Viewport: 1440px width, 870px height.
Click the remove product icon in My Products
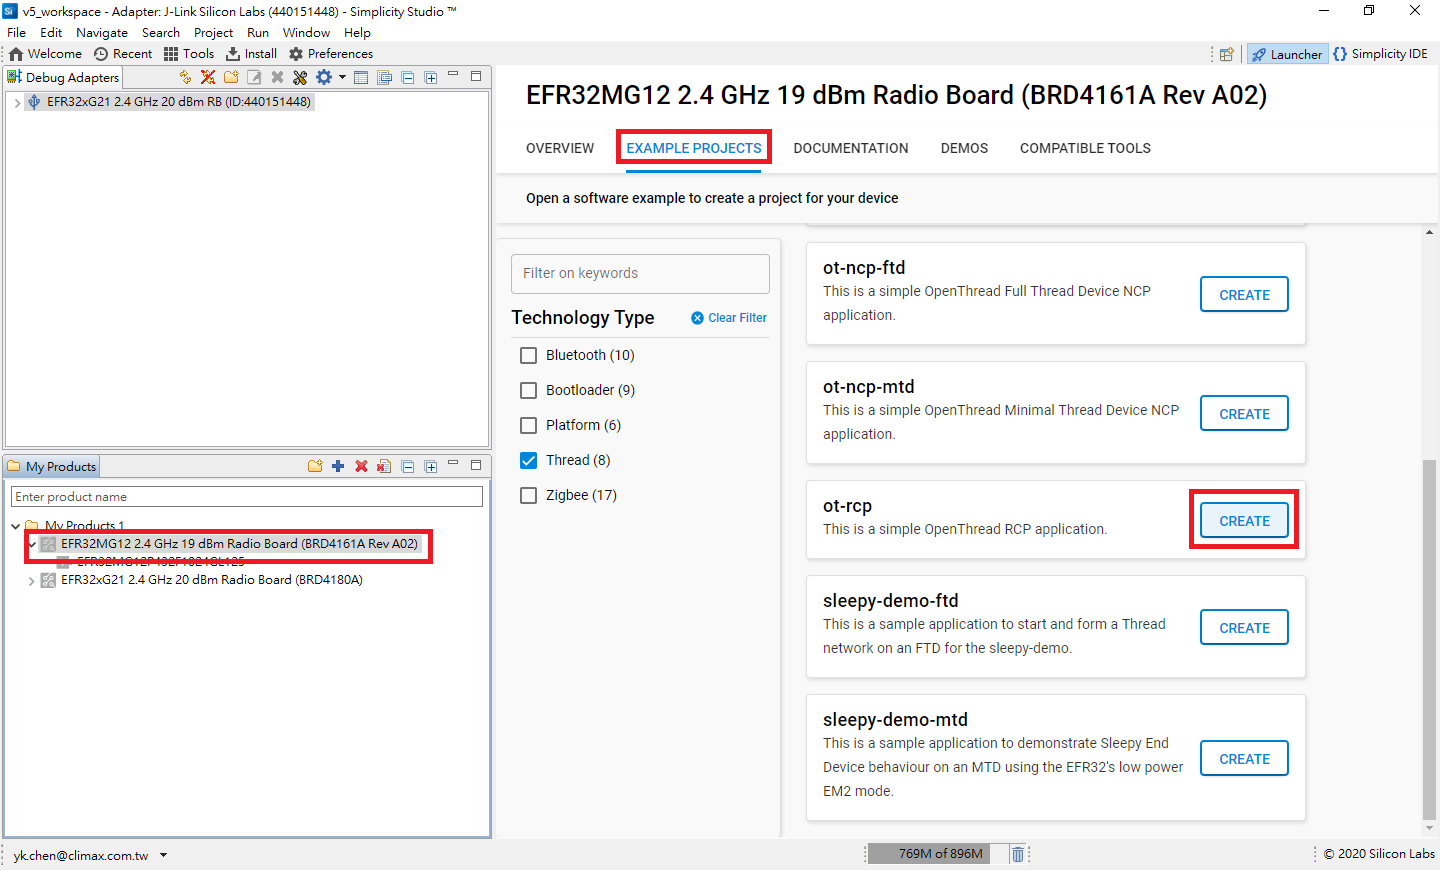[x=361, y=466]
